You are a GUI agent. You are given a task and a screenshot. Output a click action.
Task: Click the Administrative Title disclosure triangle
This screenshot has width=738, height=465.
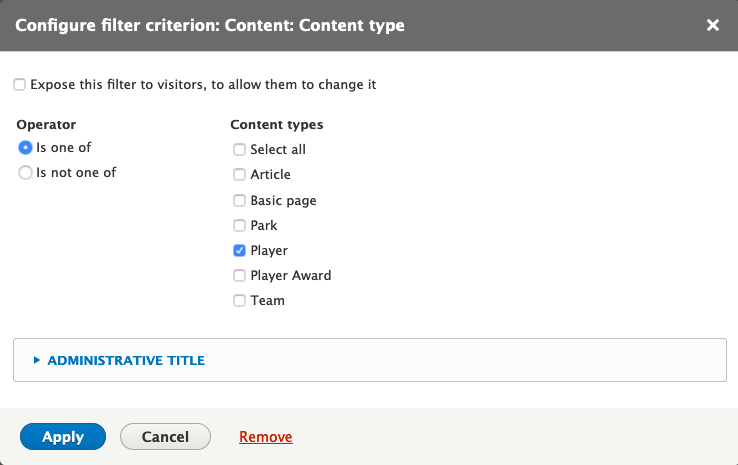click(37, 360)
